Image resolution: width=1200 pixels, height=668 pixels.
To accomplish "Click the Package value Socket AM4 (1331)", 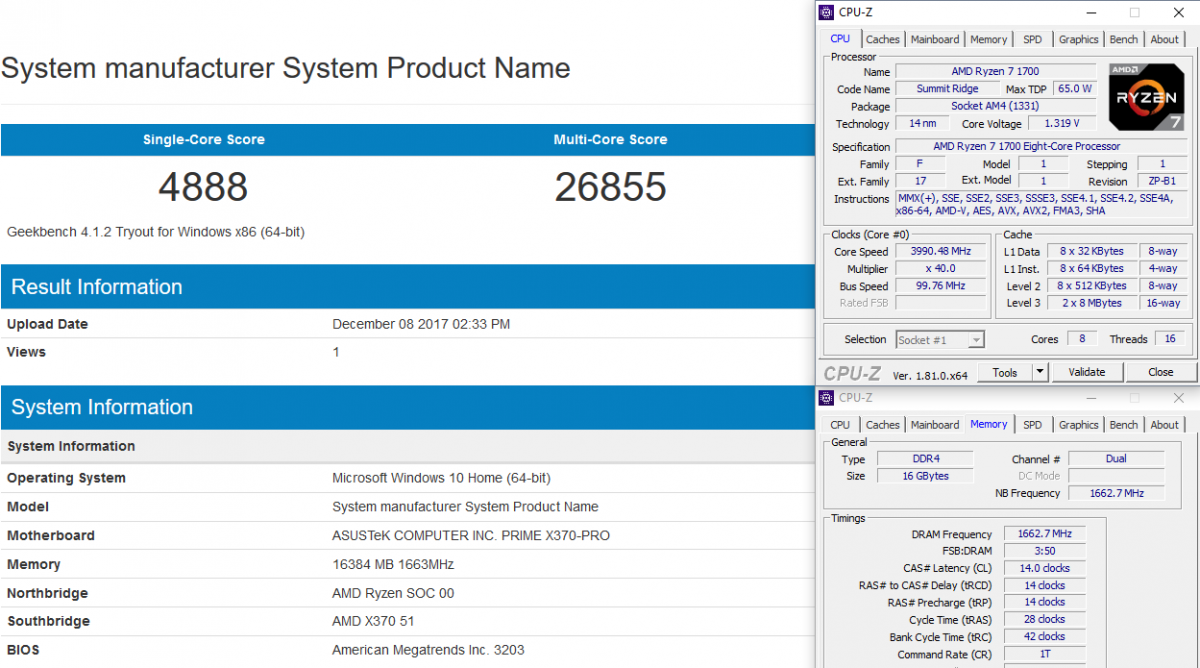I will click(996, 106).
